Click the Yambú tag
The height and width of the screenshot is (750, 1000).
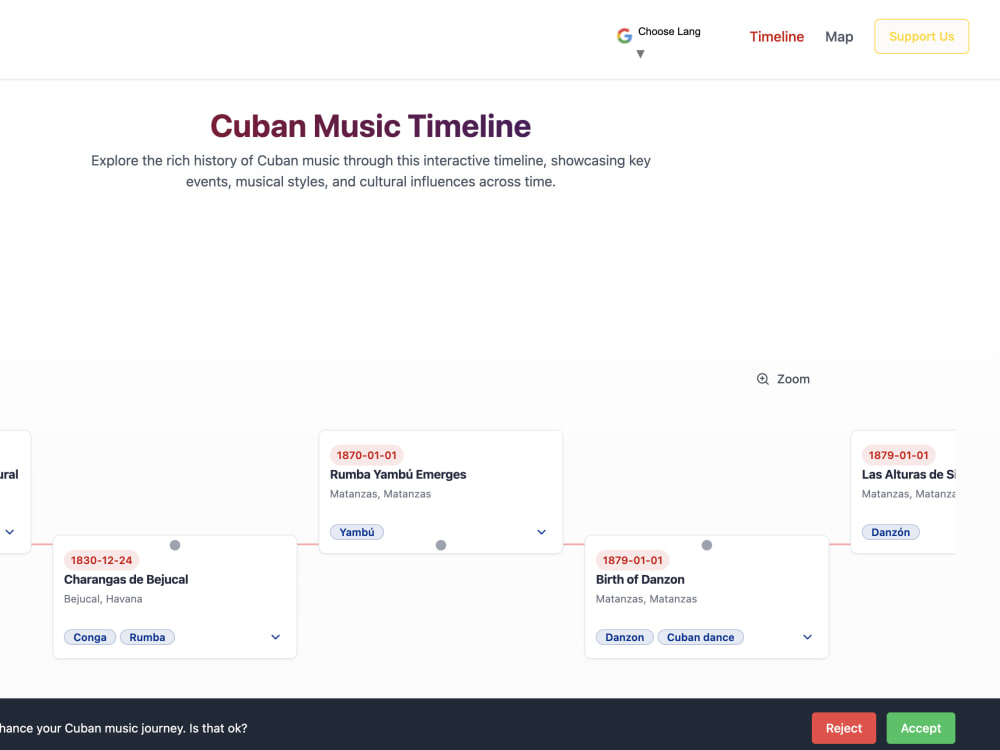pos(357,532)
